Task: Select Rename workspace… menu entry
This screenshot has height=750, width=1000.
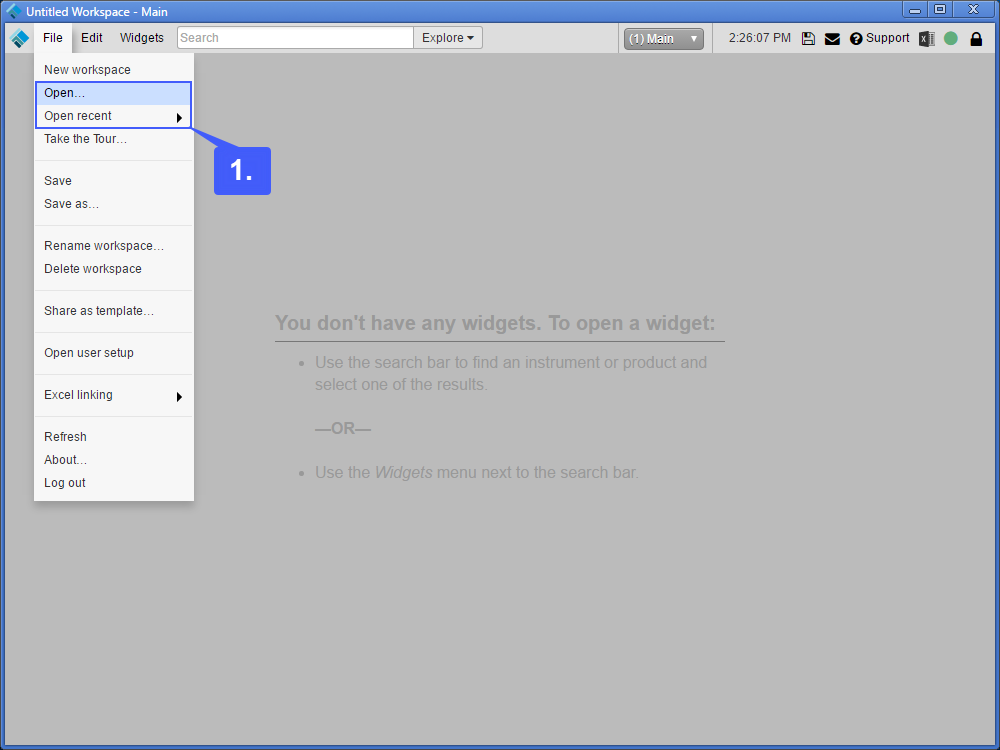Action: tap(114, 246)
